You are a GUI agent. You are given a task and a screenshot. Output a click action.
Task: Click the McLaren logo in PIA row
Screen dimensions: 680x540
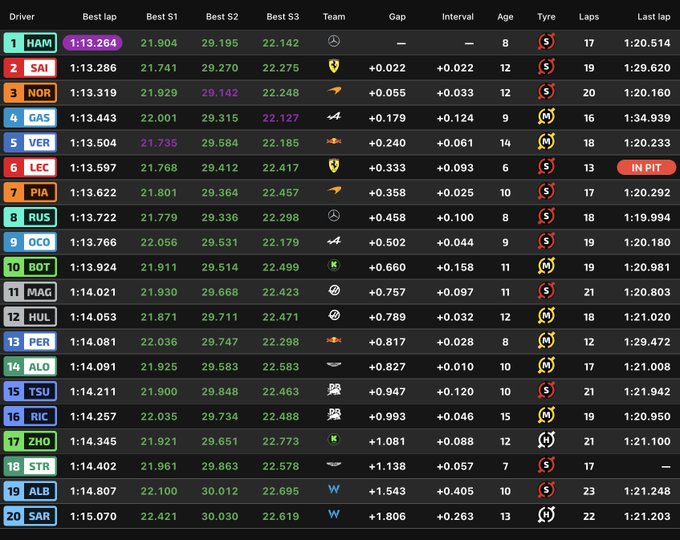click(334, 191)
